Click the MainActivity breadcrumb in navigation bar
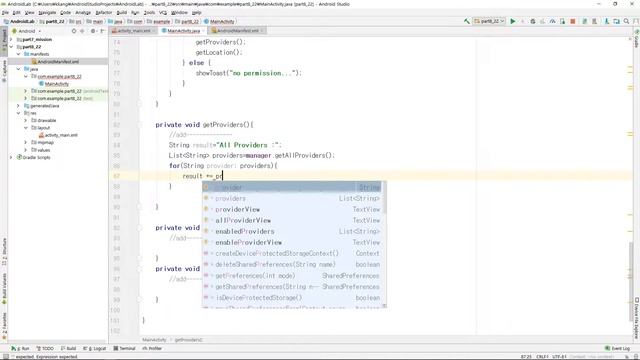 coord(220,21)
